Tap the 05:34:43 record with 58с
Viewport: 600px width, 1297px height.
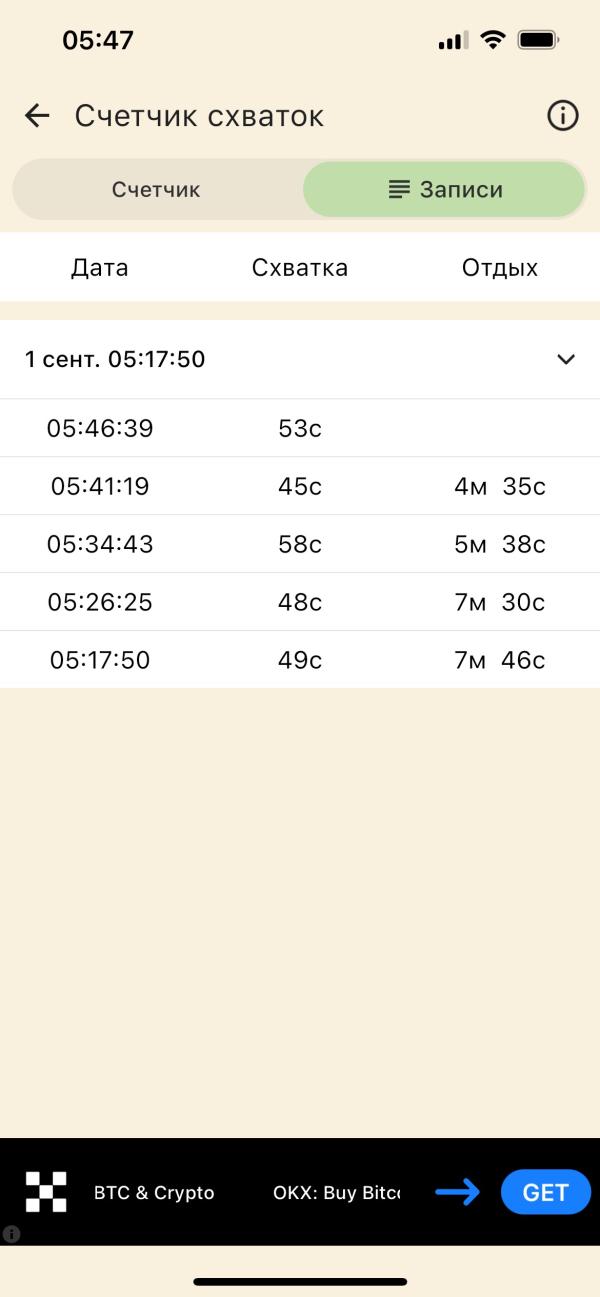tap(300, 544)
